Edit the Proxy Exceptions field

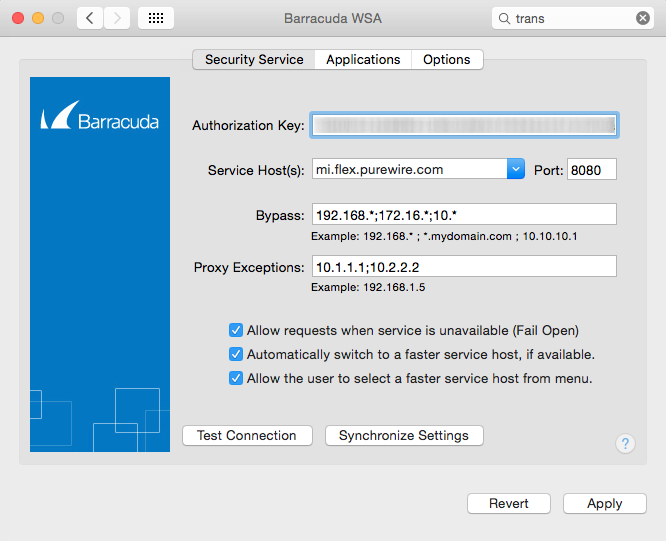point(464,266)
